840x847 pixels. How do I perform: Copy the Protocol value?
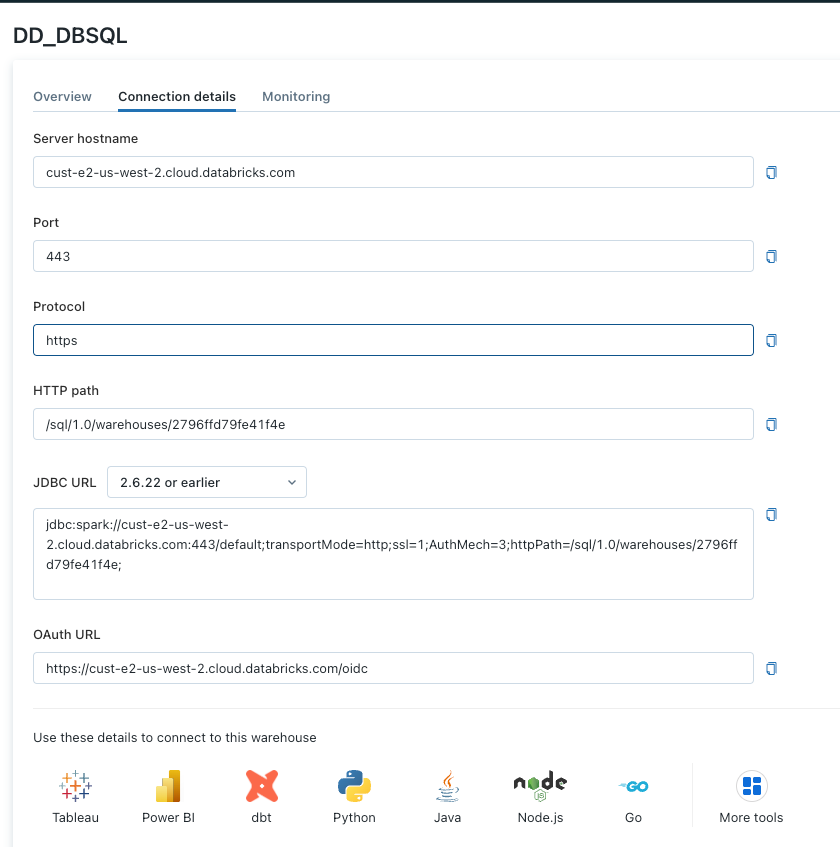(x=771, y=340)
